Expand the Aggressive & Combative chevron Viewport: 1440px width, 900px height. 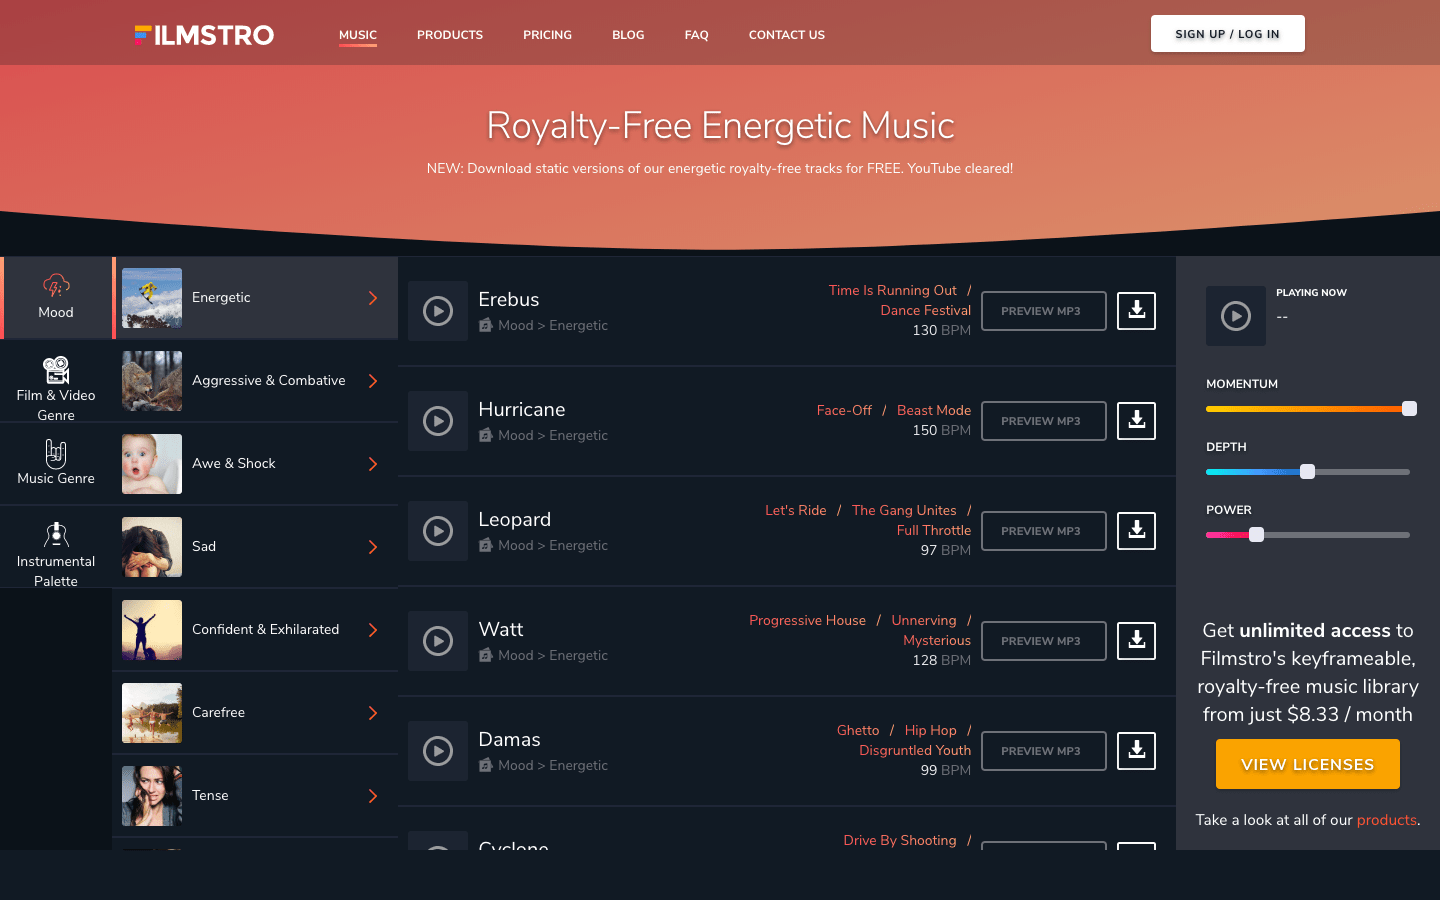pos(373,381)
